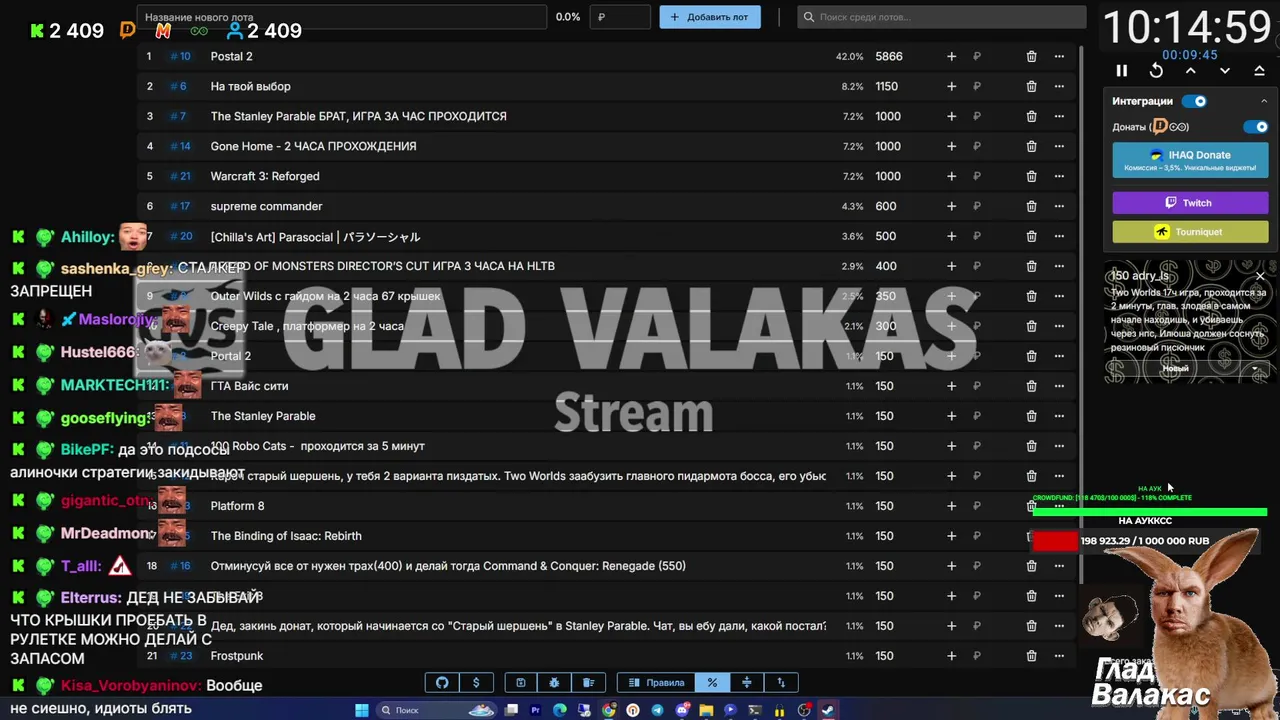Viewport: 1280px width, 720px height.
Task: Click the sort arrows icon in the bottom toolbar
Action: (x=781, y=683)
